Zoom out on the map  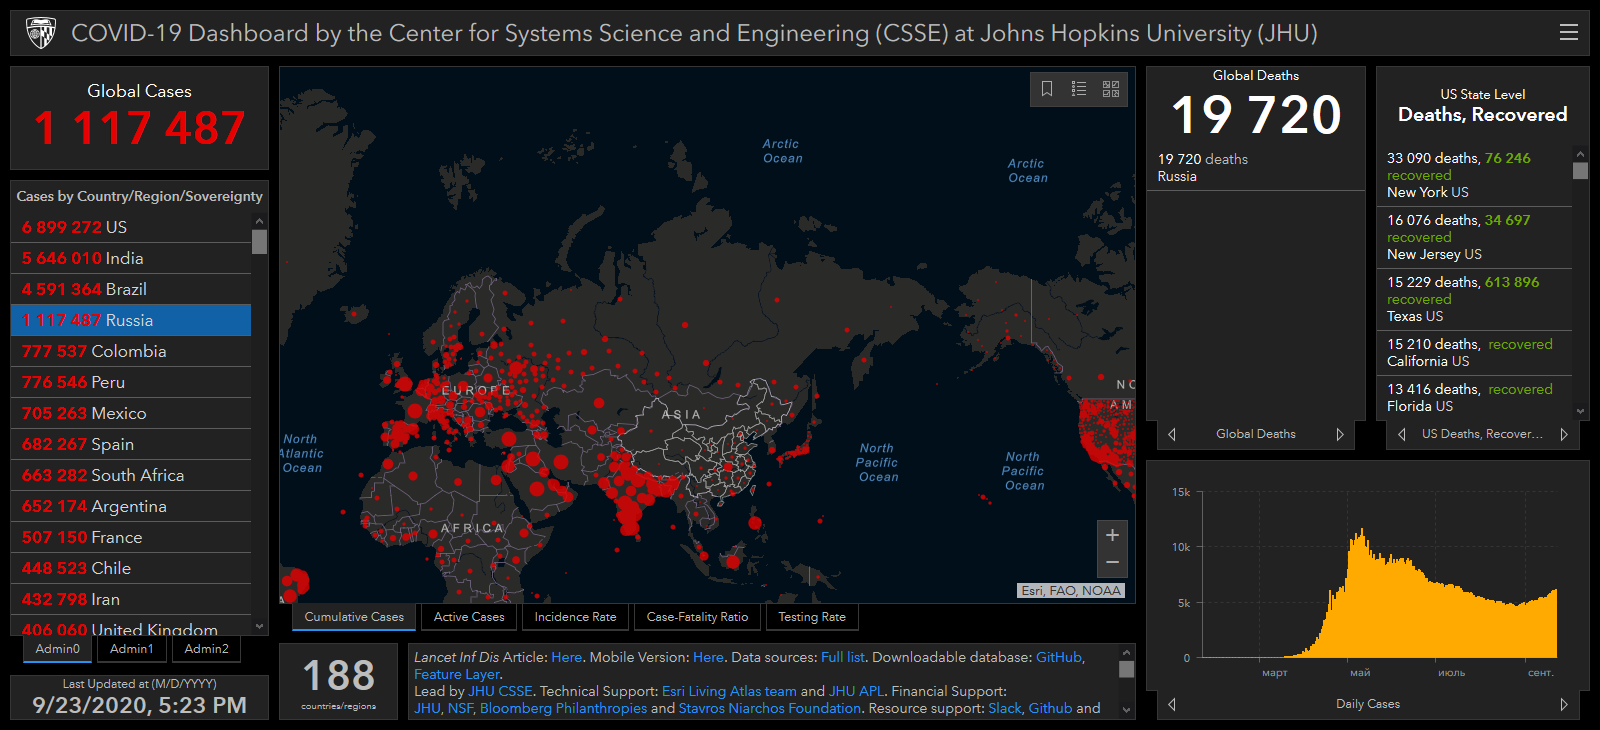(x=1112, y=563)
